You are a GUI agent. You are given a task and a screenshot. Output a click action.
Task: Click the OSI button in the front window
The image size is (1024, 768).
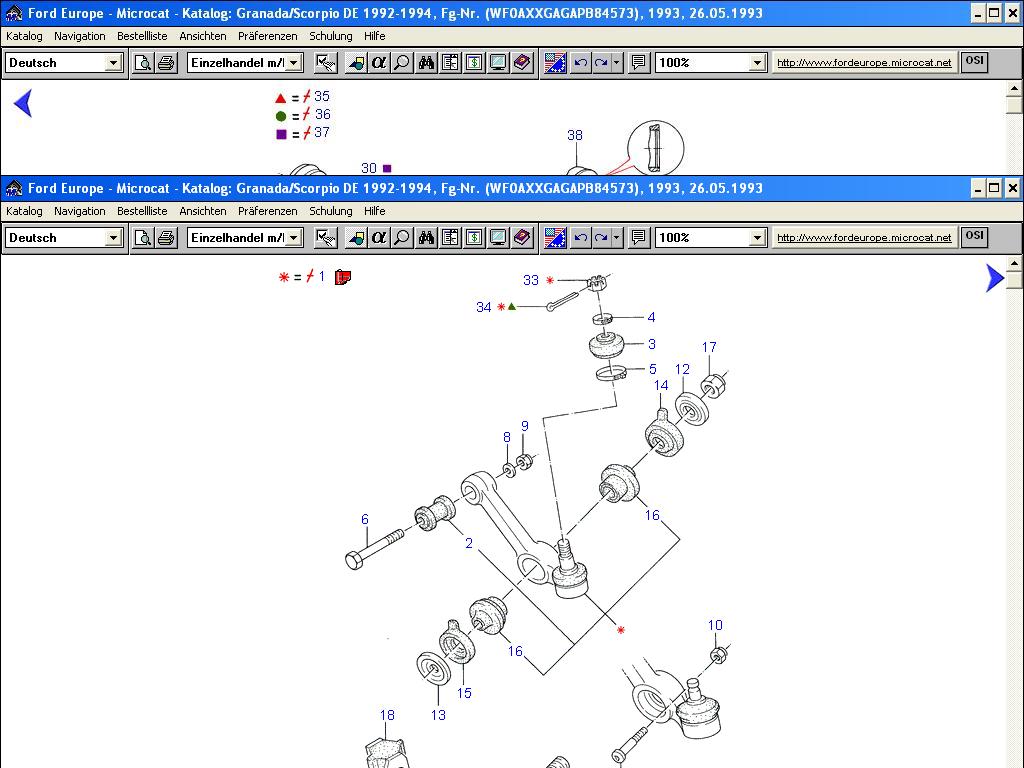coord(974,236)
